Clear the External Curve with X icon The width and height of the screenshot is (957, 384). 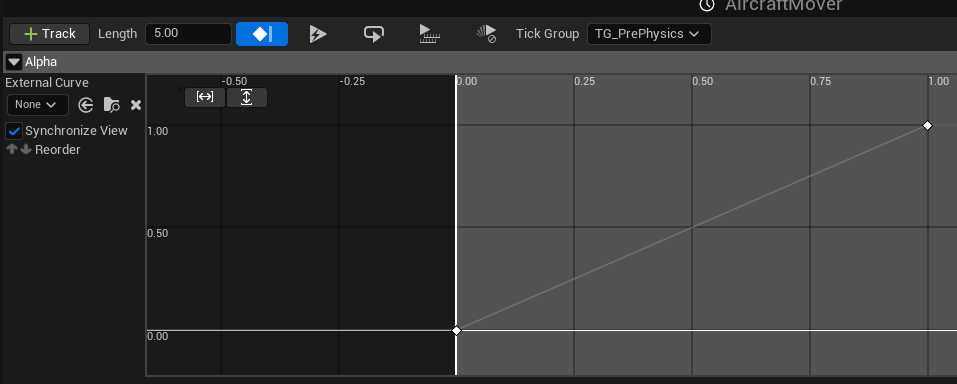point(136,105)
